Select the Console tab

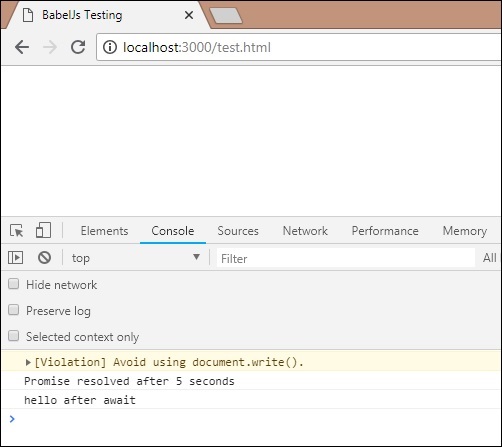coord(173,231)
